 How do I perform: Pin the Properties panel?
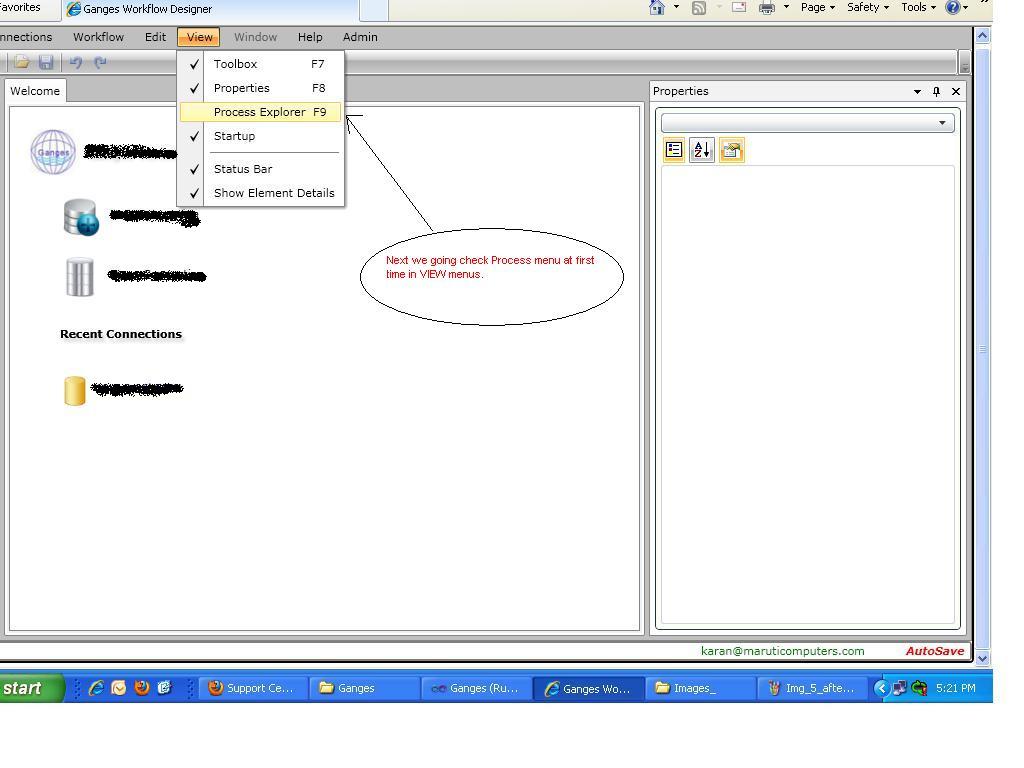click(x=936, y=91)
